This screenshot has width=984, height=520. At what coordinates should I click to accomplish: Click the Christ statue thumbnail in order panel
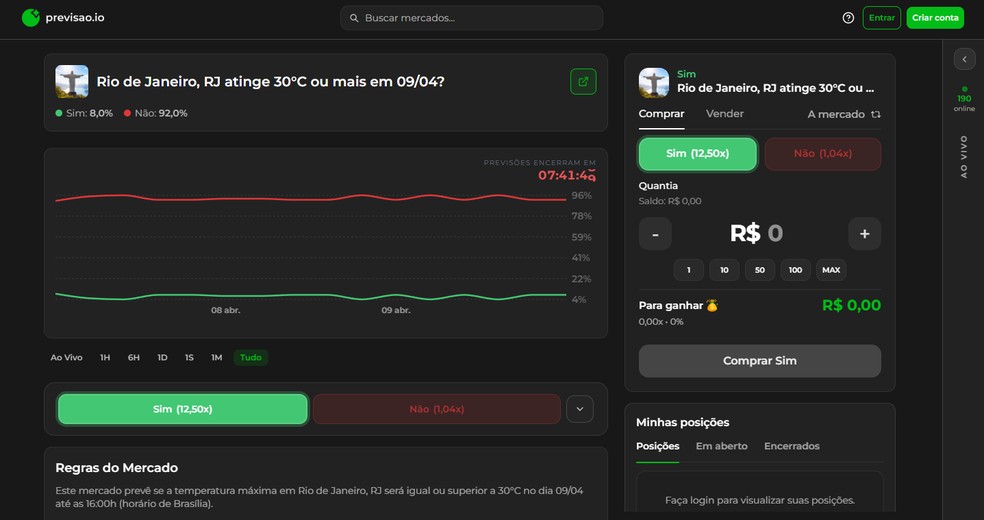tap(654, 82)
